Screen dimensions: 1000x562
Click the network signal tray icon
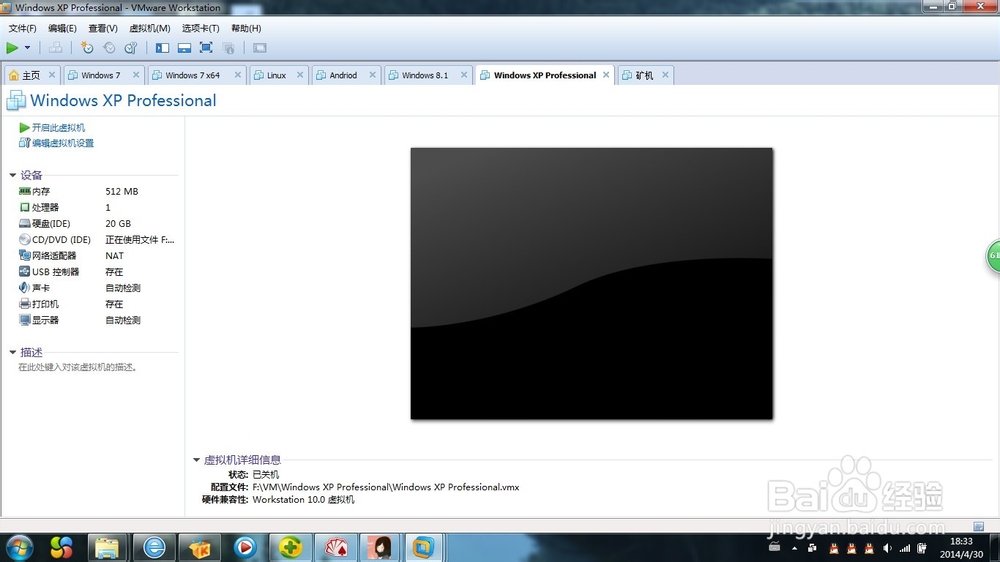tap(905, 548)
